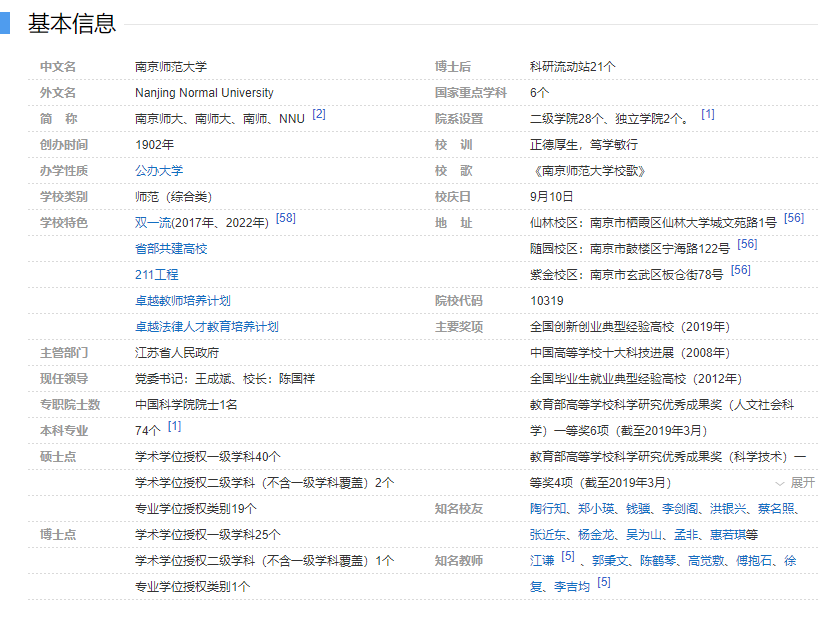Click the 双一流 link
The width and height of the screenshot is (834, 620).
152,223
